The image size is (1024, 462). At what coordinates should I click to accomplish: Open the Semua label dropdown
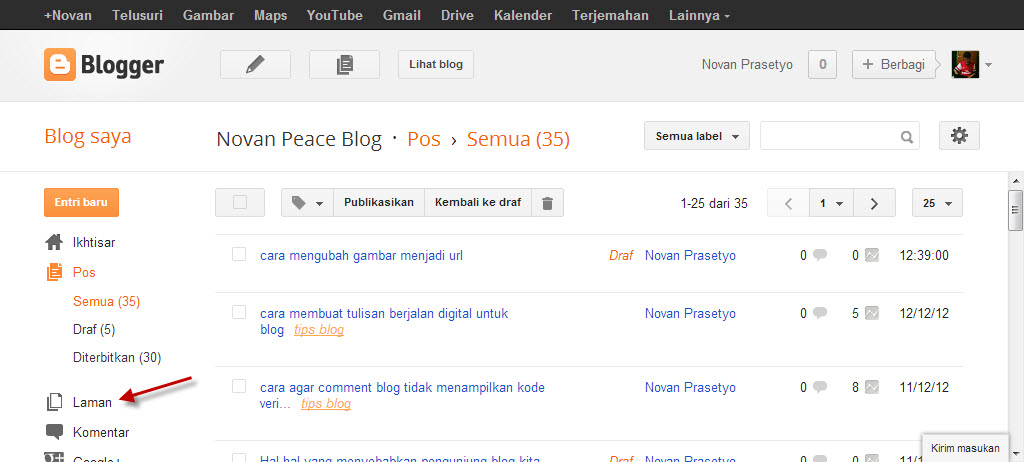pyautogui.click(x=697, y=136)
